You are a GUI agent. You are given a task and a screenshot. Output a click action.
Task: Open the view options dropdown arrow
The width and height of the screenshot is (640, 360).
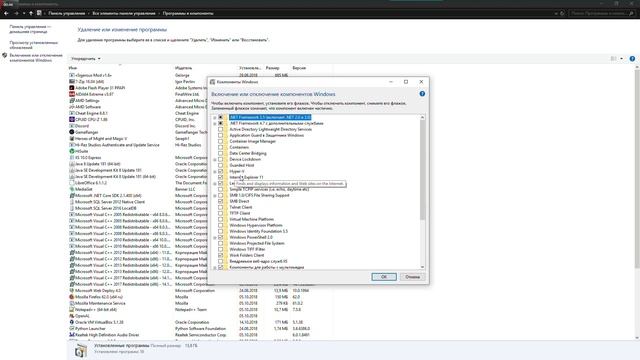pyautogui.click(x=622, y=59)
